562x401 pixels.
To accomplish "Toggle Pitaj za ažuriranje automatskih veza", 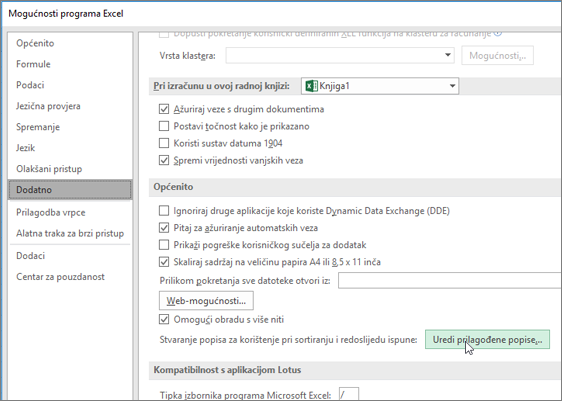I will click(x=164, y=228).
